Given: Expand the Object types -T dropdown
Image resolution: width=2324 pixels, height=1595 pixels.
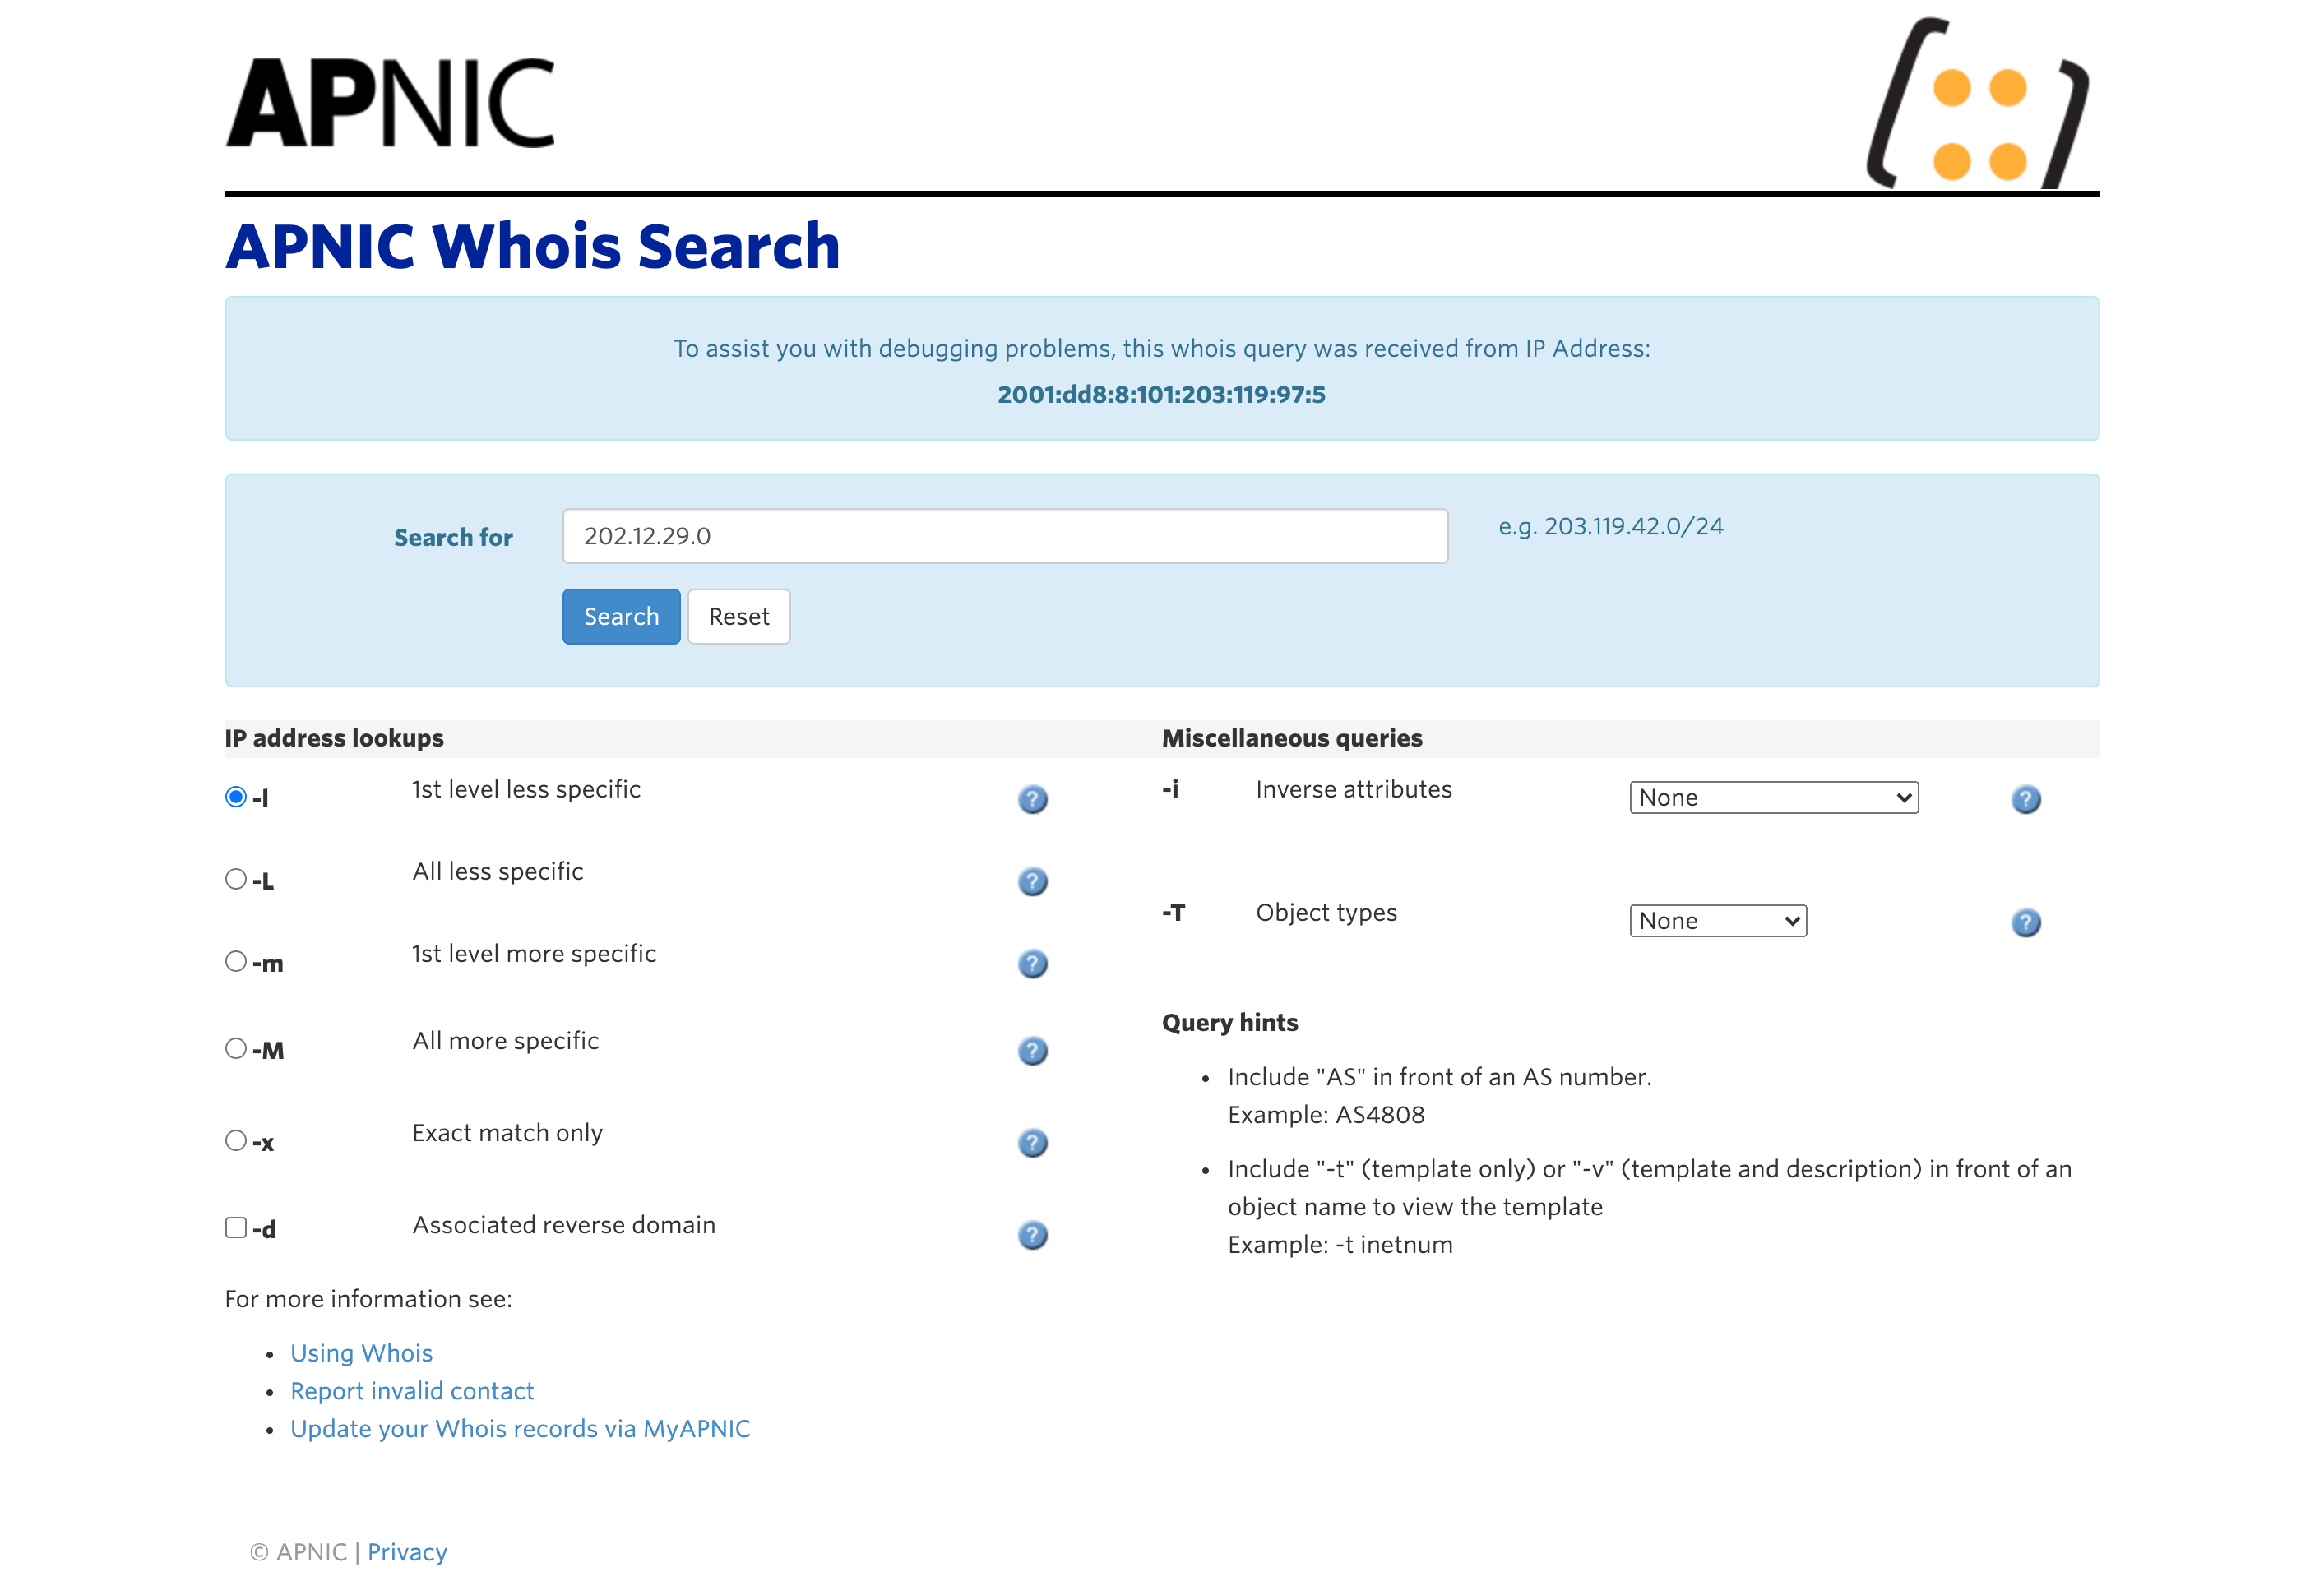Looking at the screenshot, I should (x=1715, y=920).
